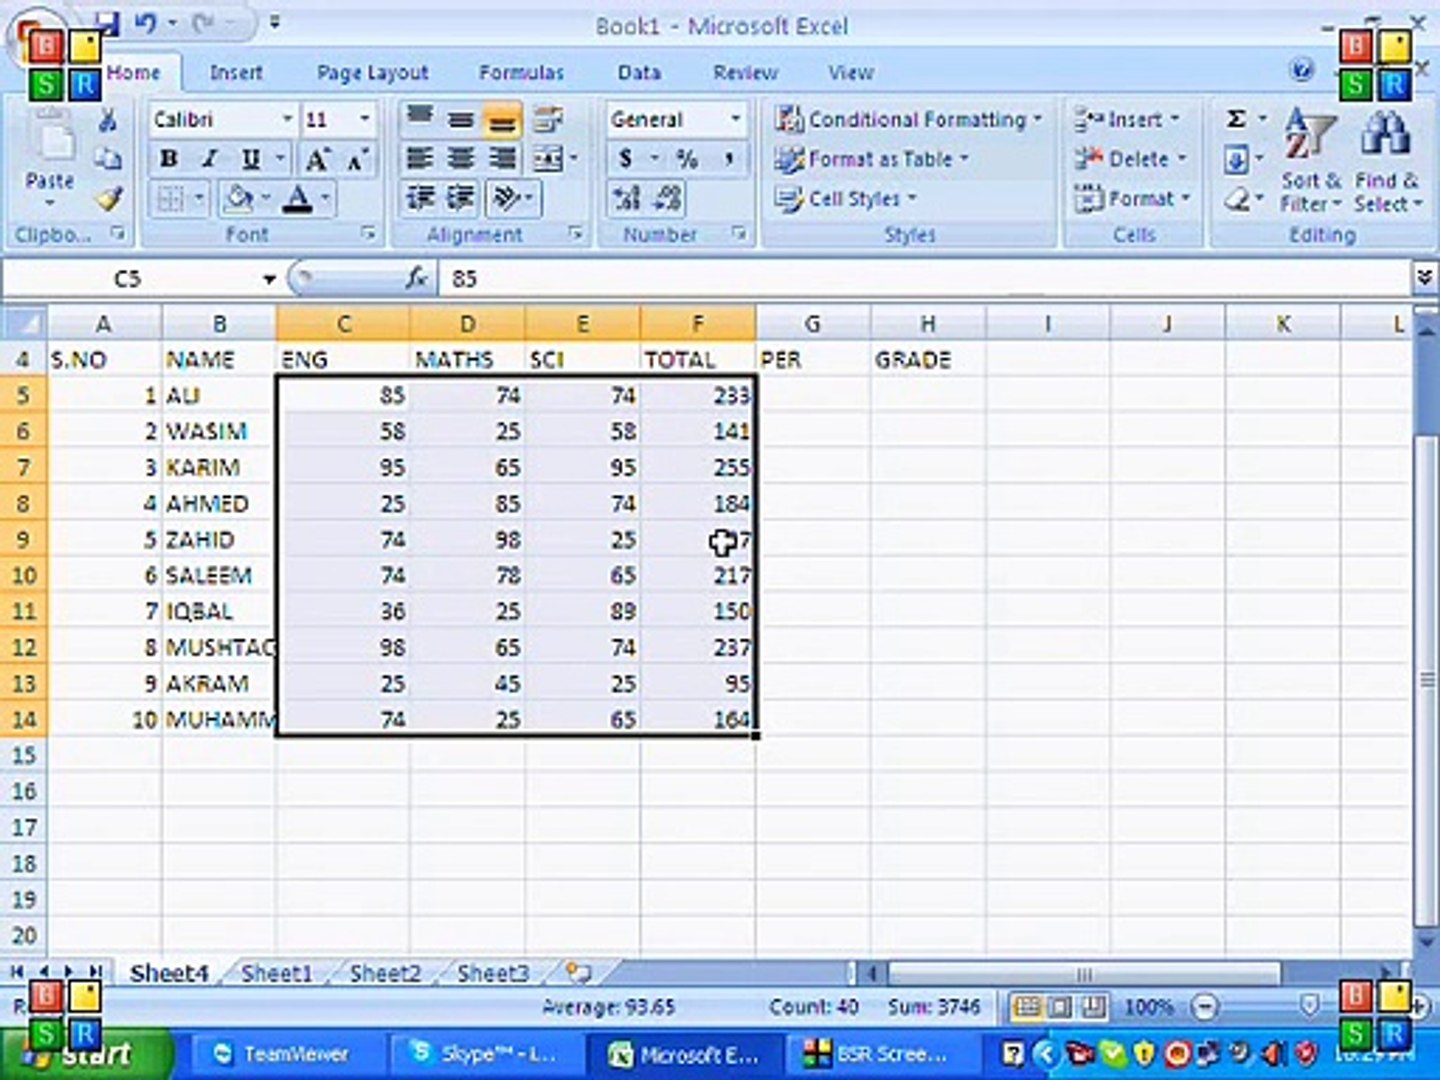
Task: Increase the cell indent
Action: click(x=460, y=198)
